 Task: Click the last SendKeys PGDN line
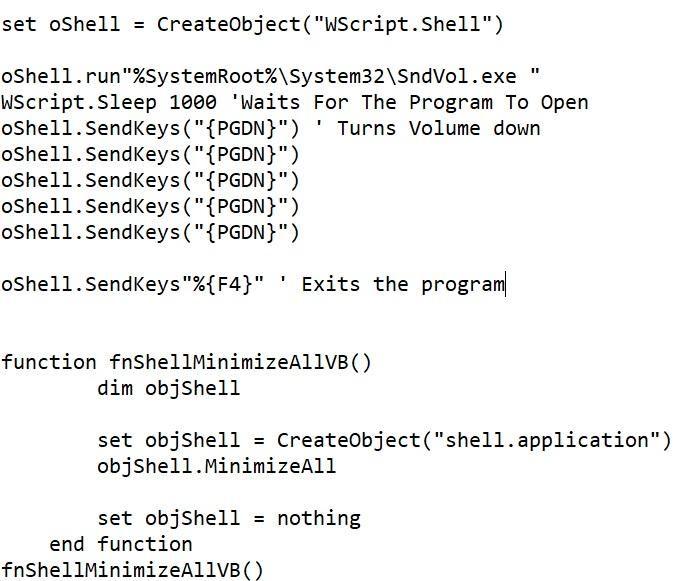(x=150, y=232)
